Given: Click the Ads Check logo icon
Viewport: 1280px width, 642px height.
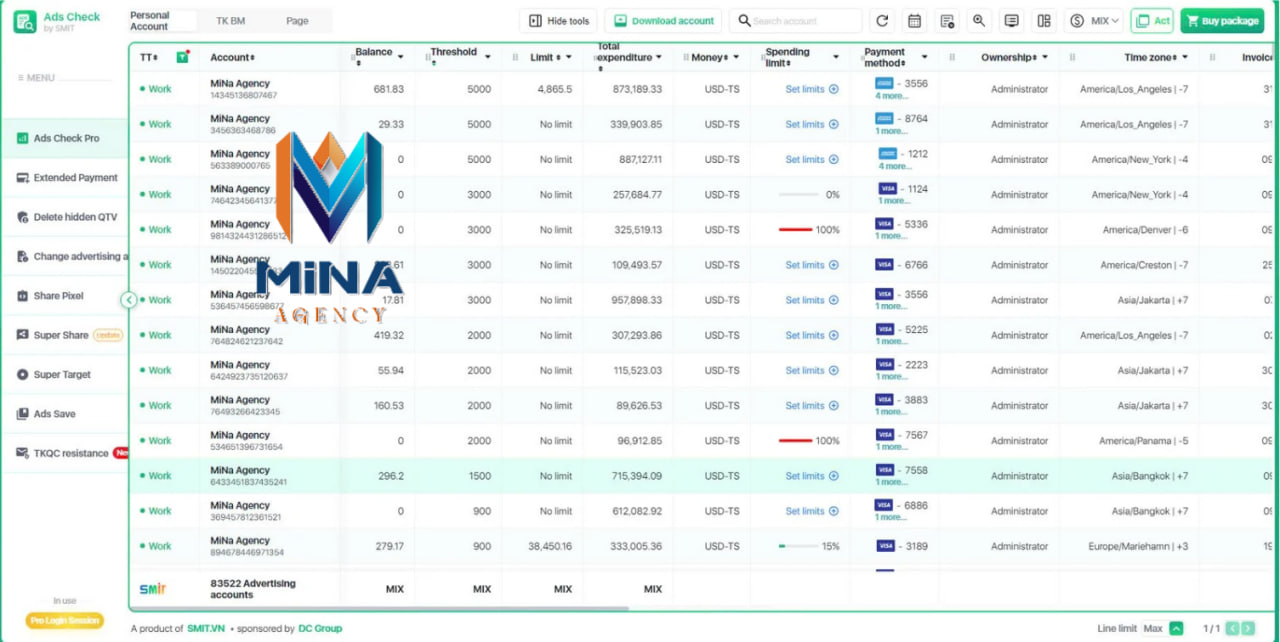Looking at the screenshot, I should (25, 21).
